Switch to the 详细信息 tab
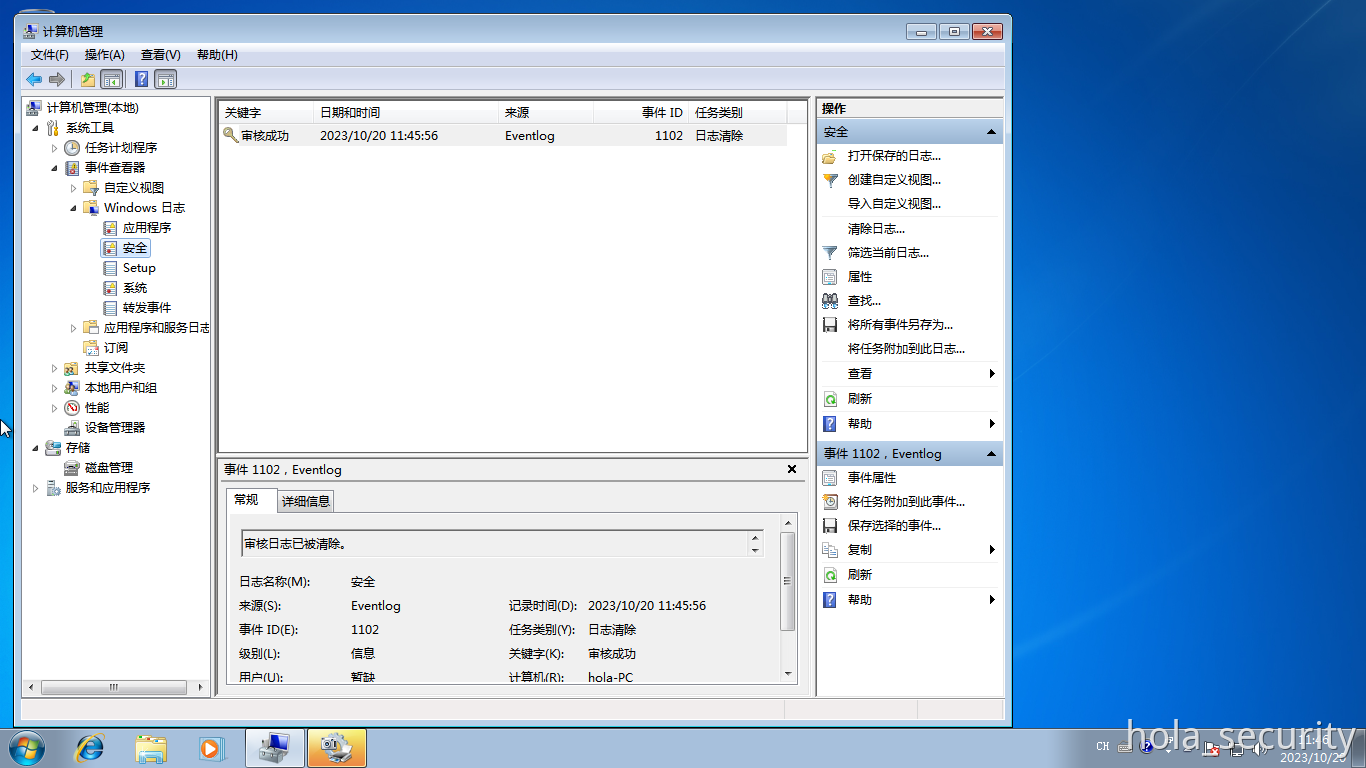Viewport: 1366px width, 768px height. coord(305,500)
